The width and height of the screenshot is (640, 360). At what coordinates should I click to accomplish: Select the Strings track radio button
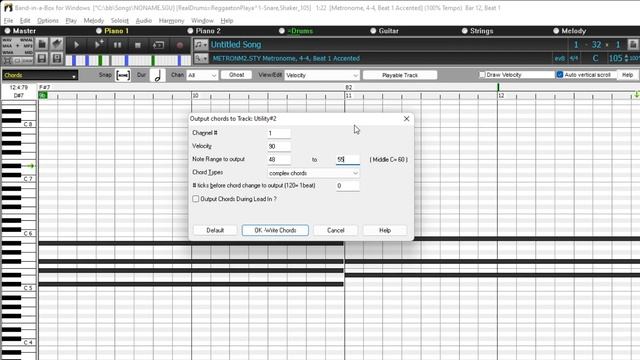click(464, 31)
